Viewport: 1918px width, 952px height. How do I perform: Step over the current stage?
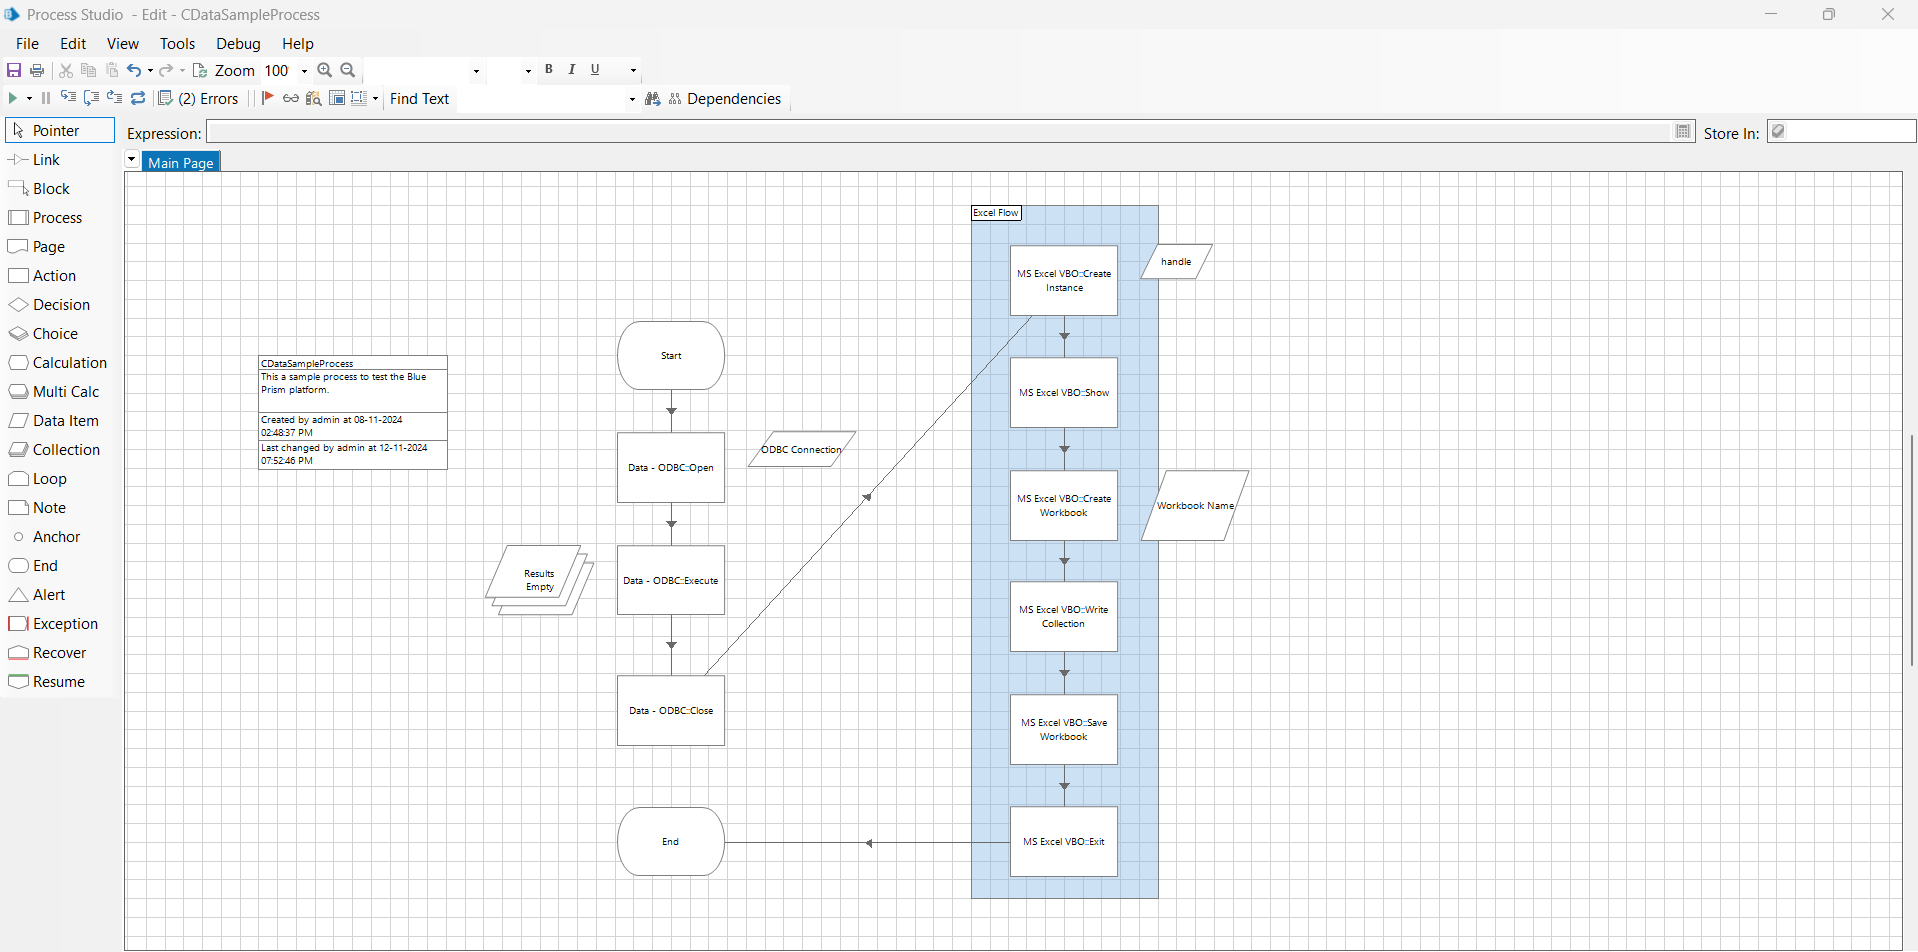pyautogui.click(x=91, y=98)
